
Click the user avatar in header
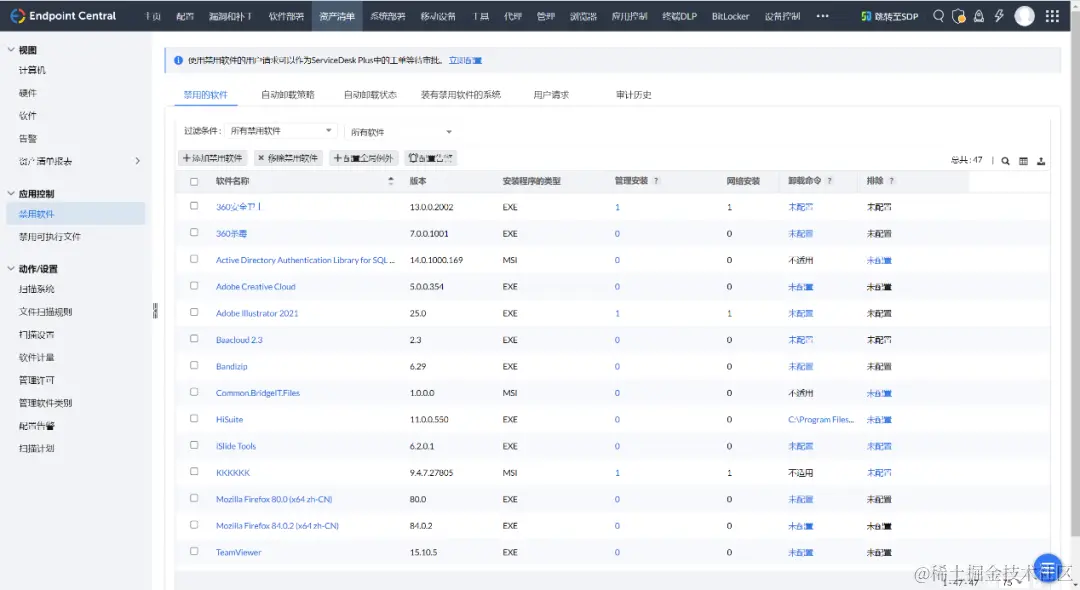pyautogui.click(x=1024, y=16)
